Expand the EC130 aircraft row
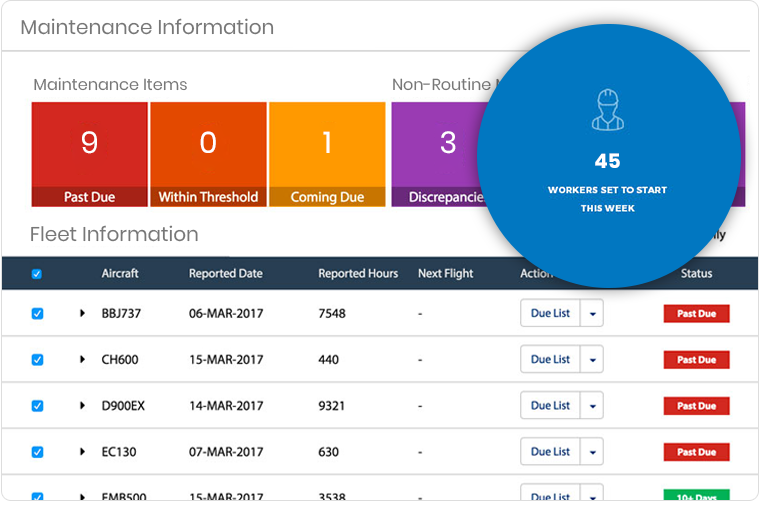The image size is (760, 520). tap(82, 451)
